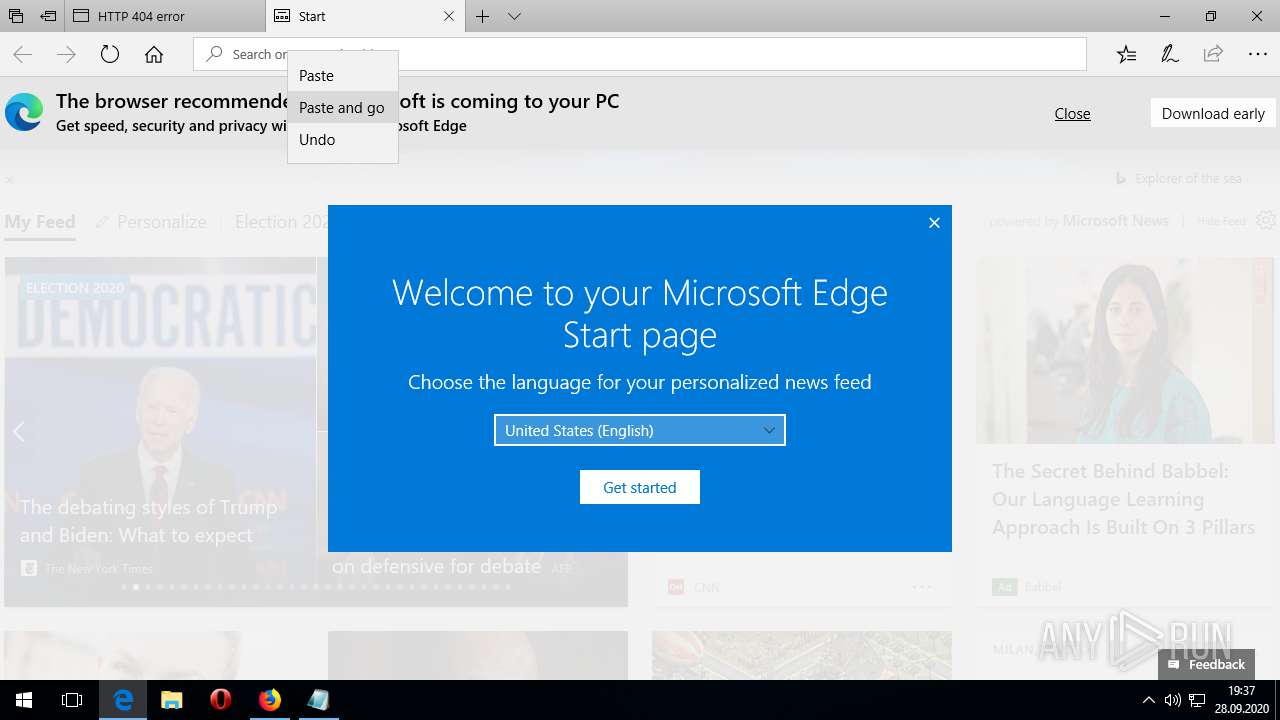1280x720 pixels.
Task: Open the Add notes pen icon
Action: point(1169,54)
